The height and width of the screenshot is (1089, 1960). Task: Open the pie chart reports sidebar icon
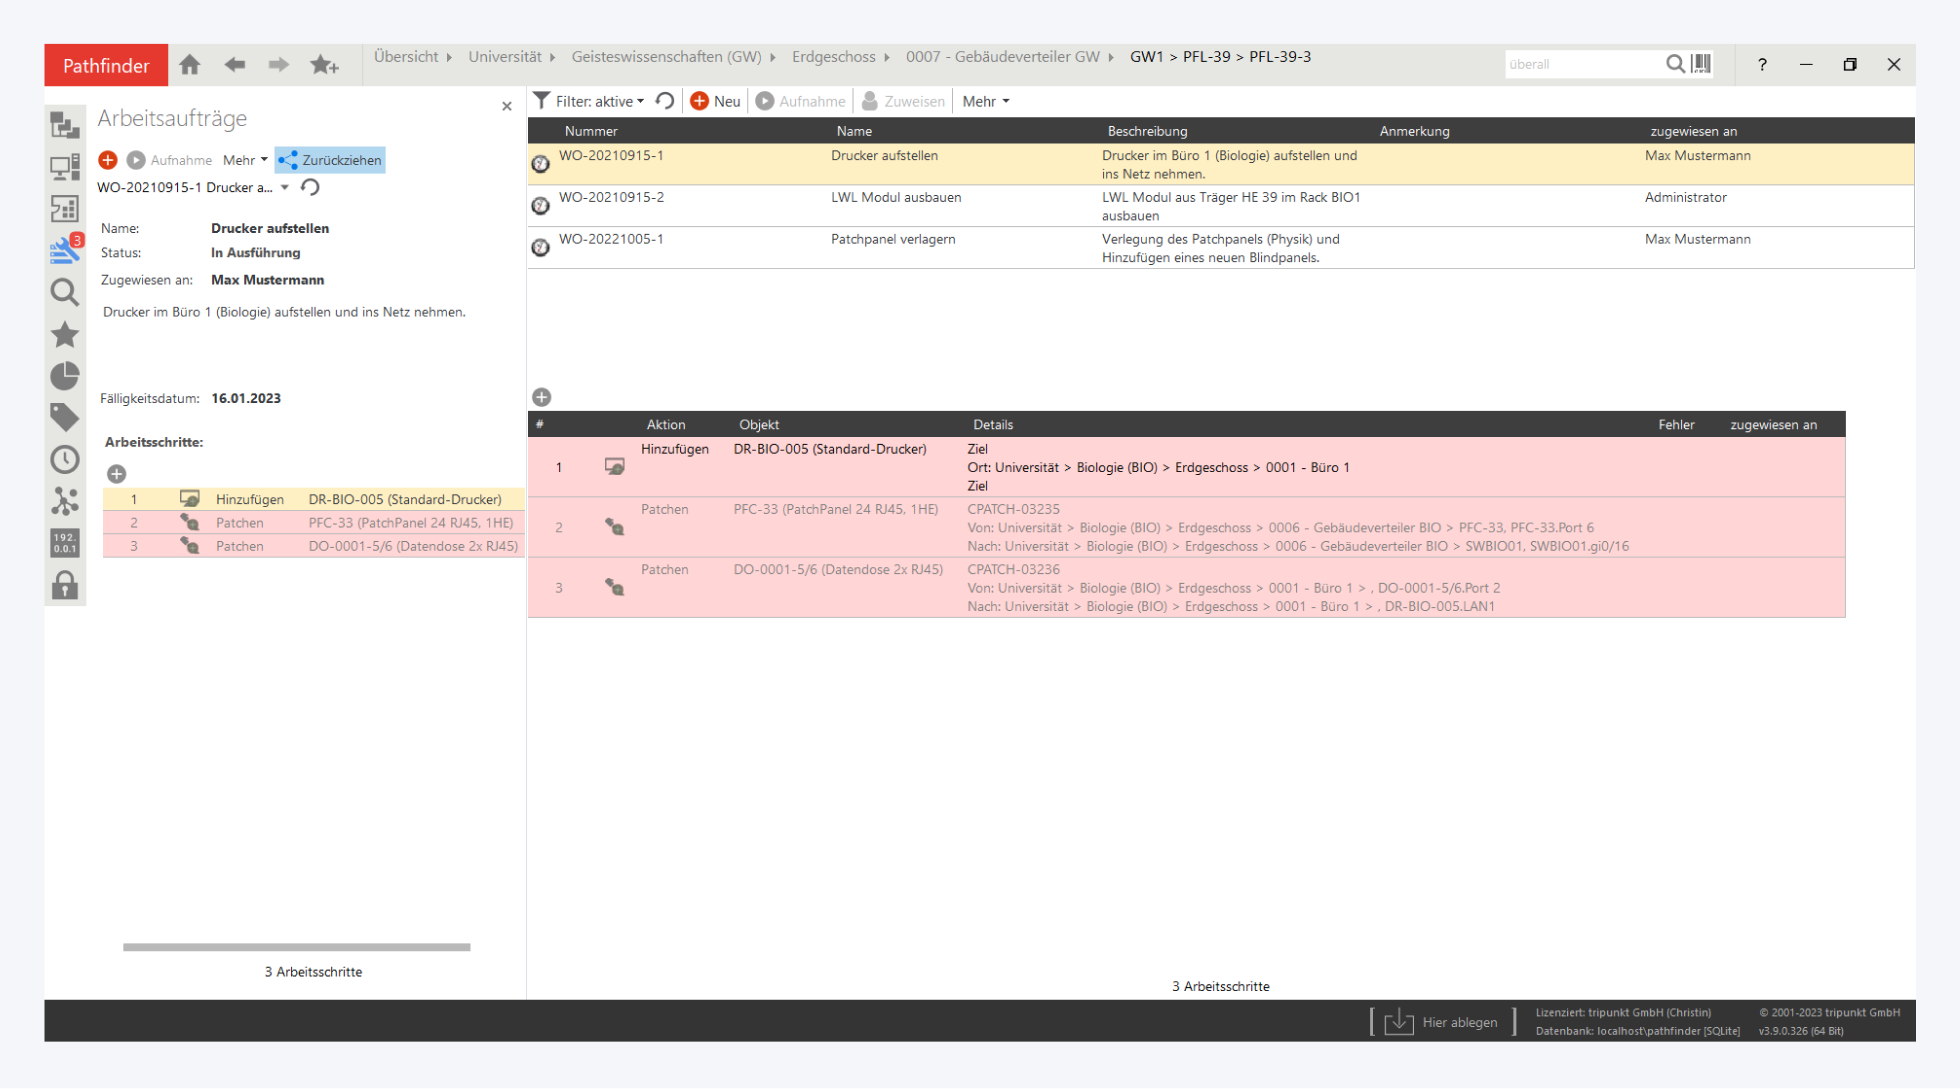coord(65,376)
